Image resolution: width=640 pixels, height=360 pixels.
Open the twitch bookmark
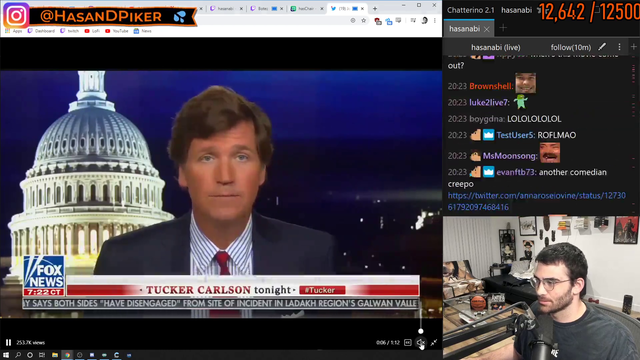[x=69, y=31]
